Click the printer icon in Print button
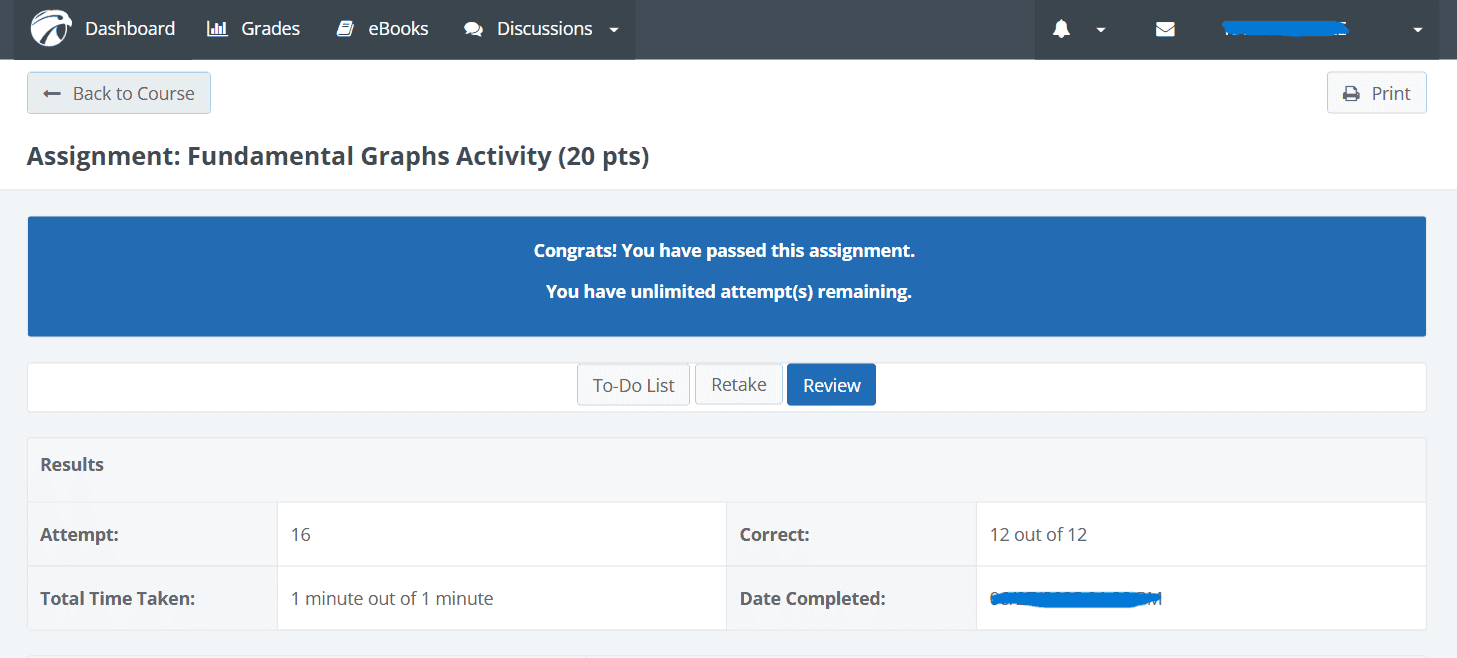 click(x=1351, y=94)
